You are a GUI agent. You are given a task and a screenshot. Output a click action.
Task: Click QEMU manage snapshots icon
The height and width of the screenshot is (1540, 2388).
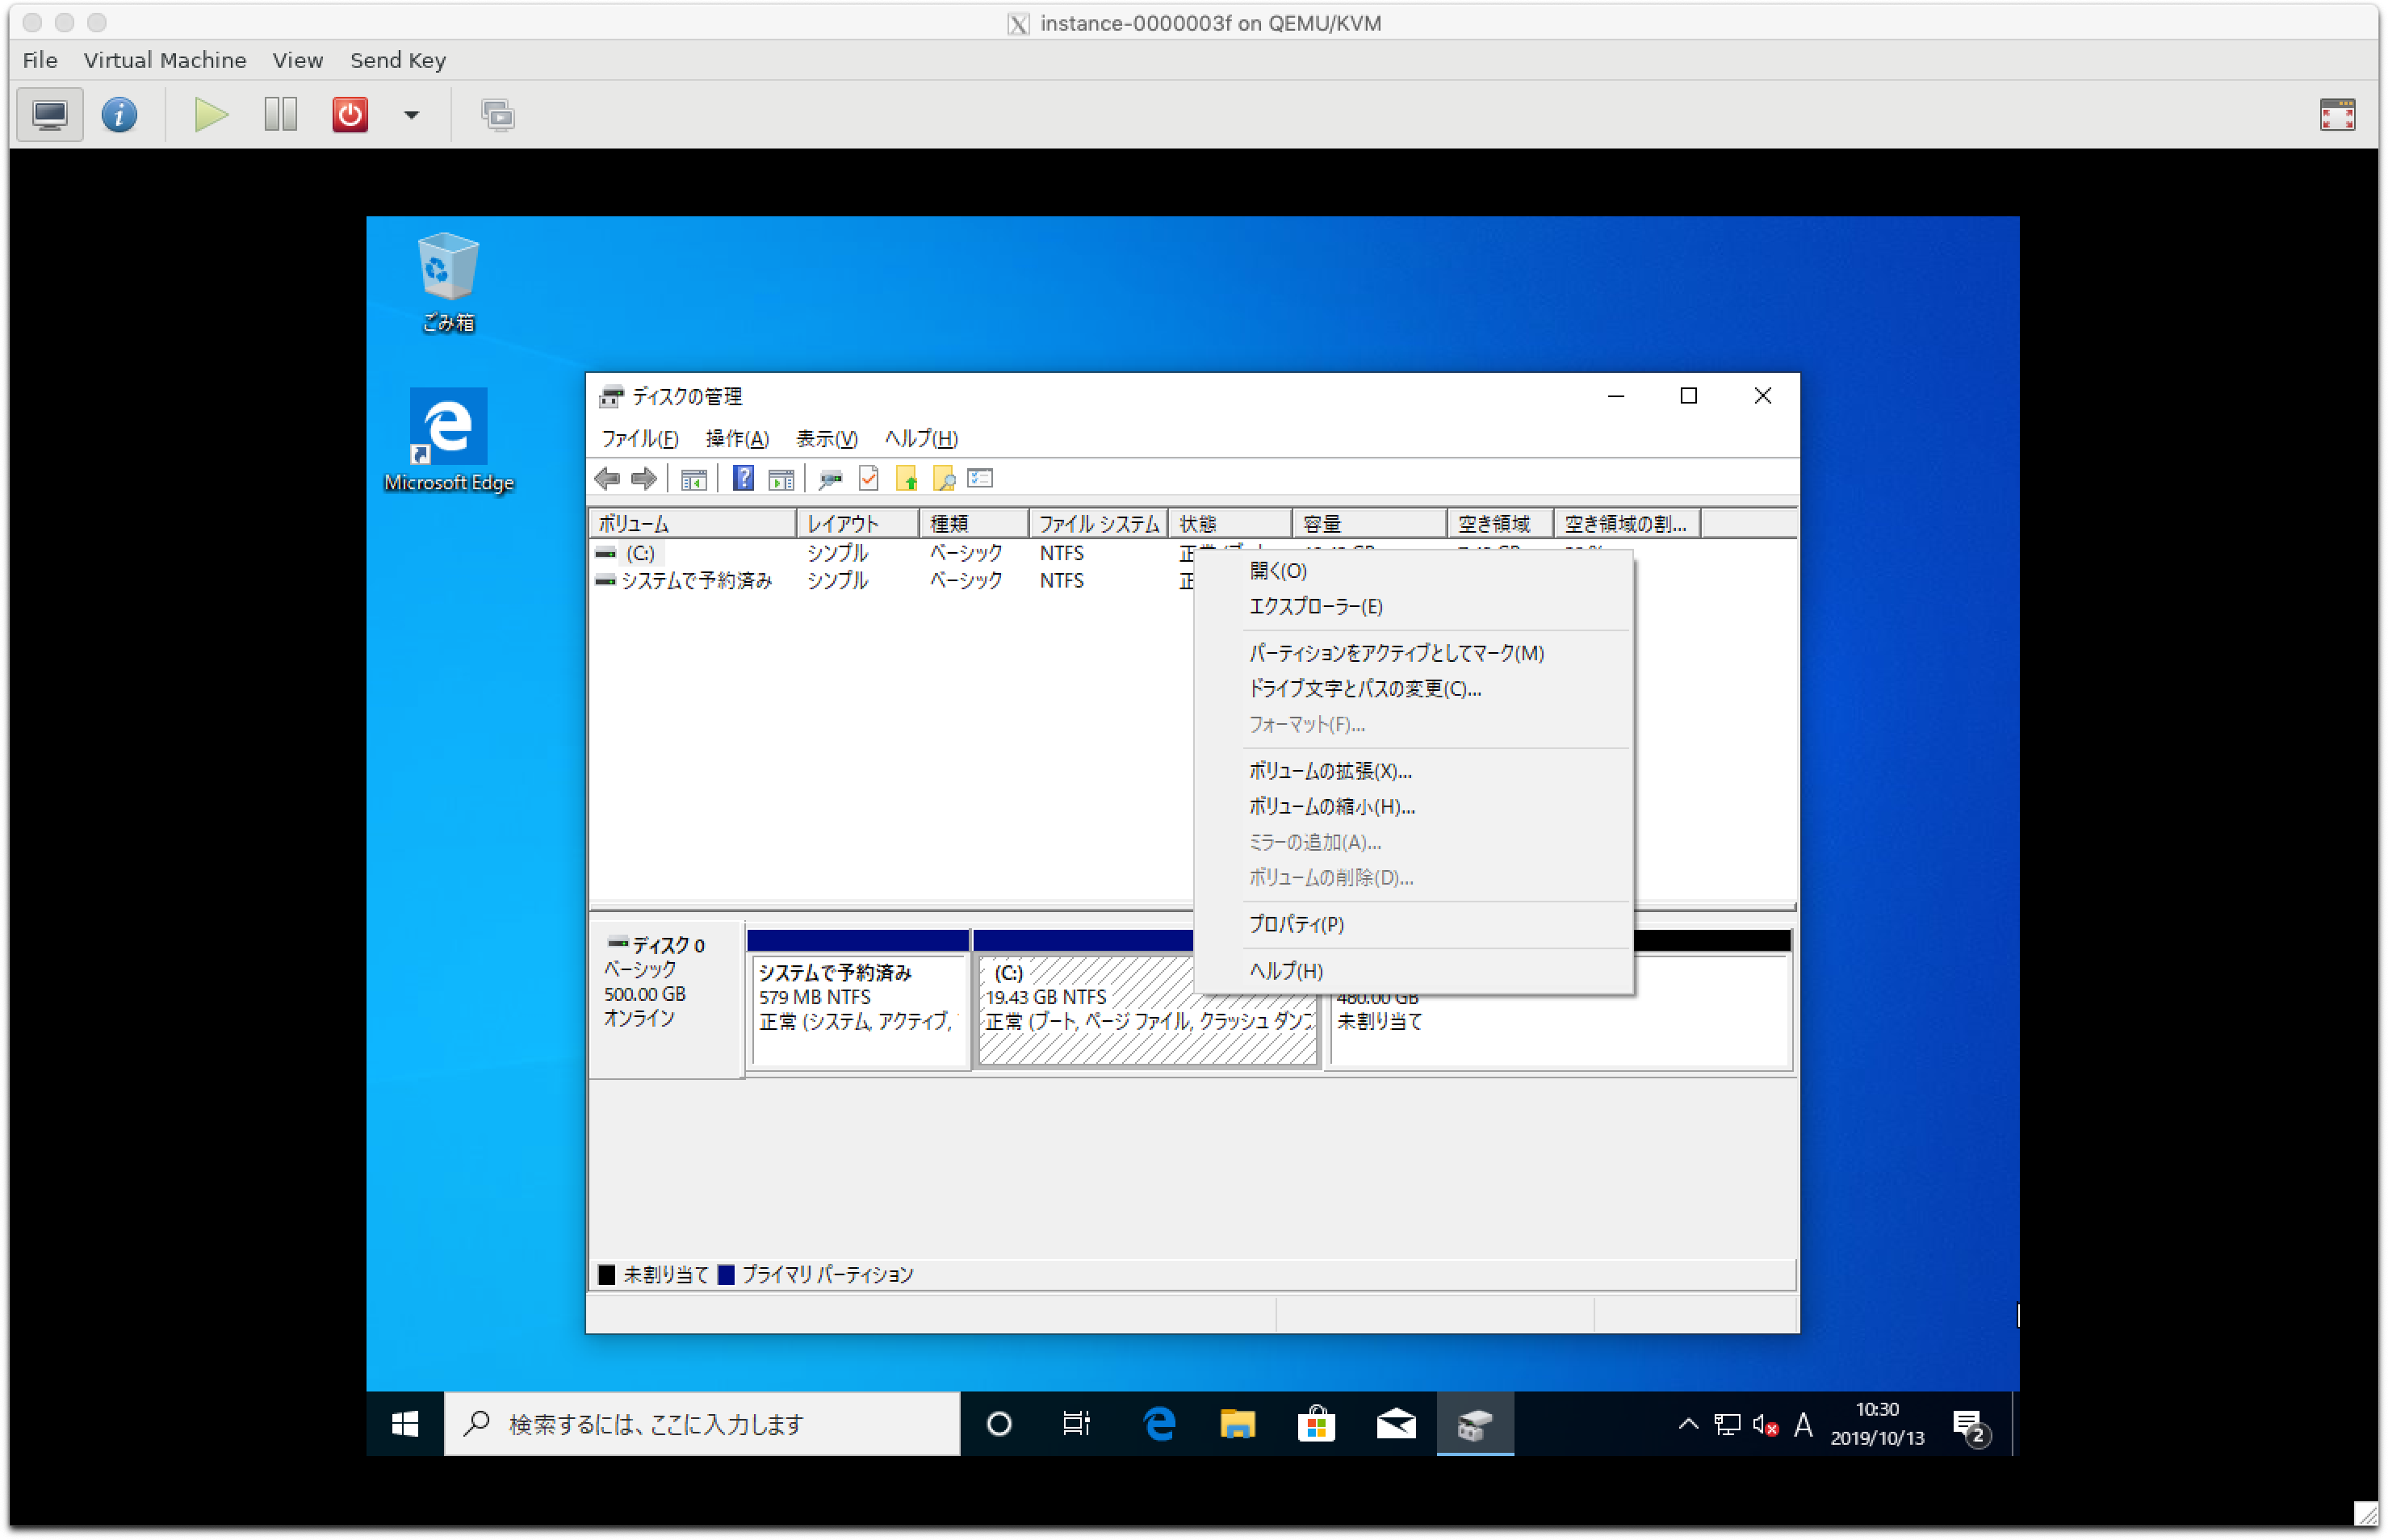click(x=497, y=115)
